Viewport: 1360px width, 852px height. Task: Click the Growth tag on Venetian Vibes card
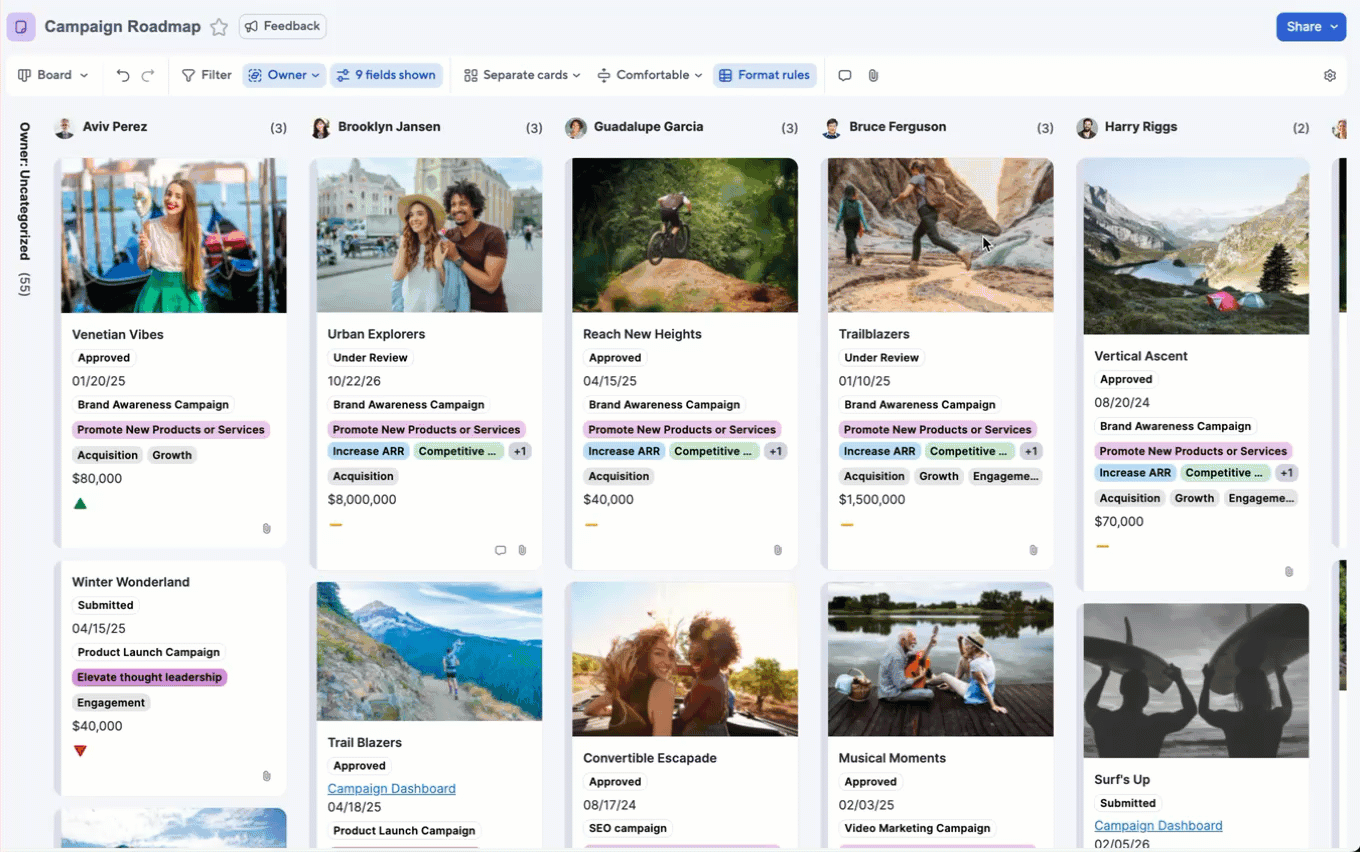coord(172,455)
